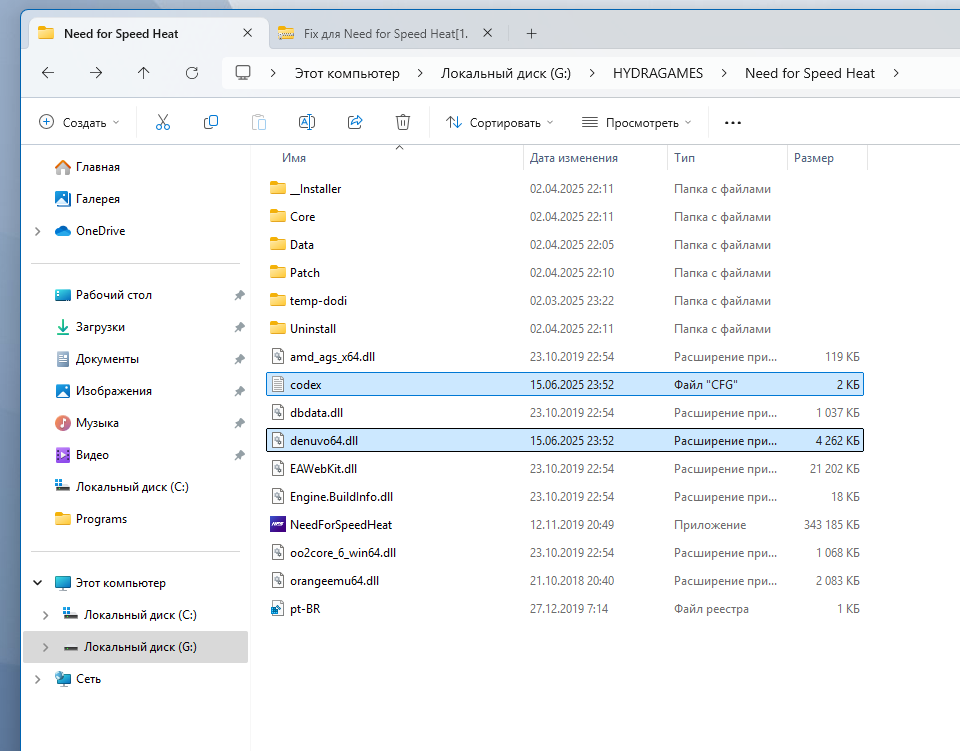The height and width of the screenshot is (751, 960).
Task: Close the Need for Speed Heat tab
Action: click(247, 33)
